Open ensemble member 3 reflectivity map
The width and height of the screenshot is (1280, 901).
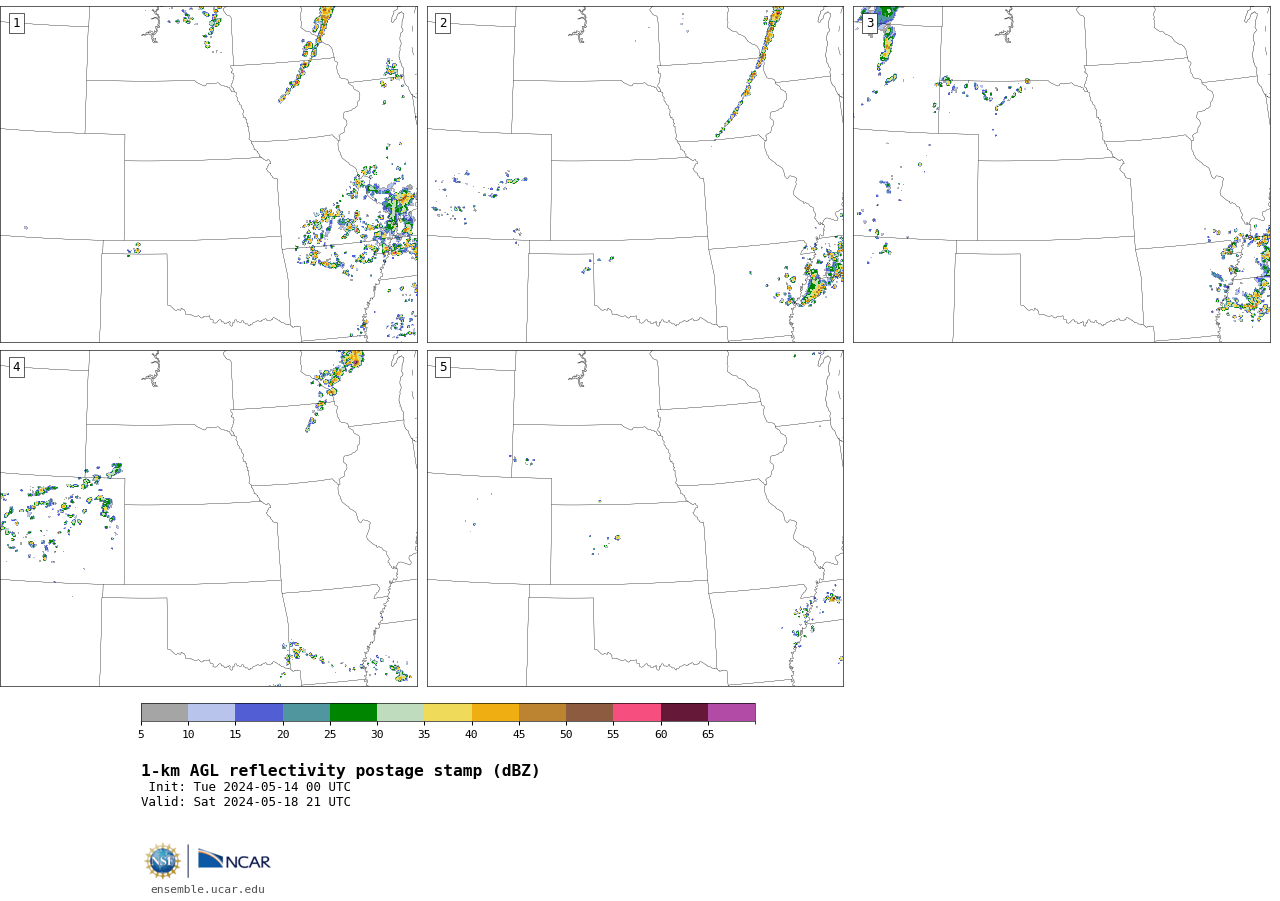1061,174
